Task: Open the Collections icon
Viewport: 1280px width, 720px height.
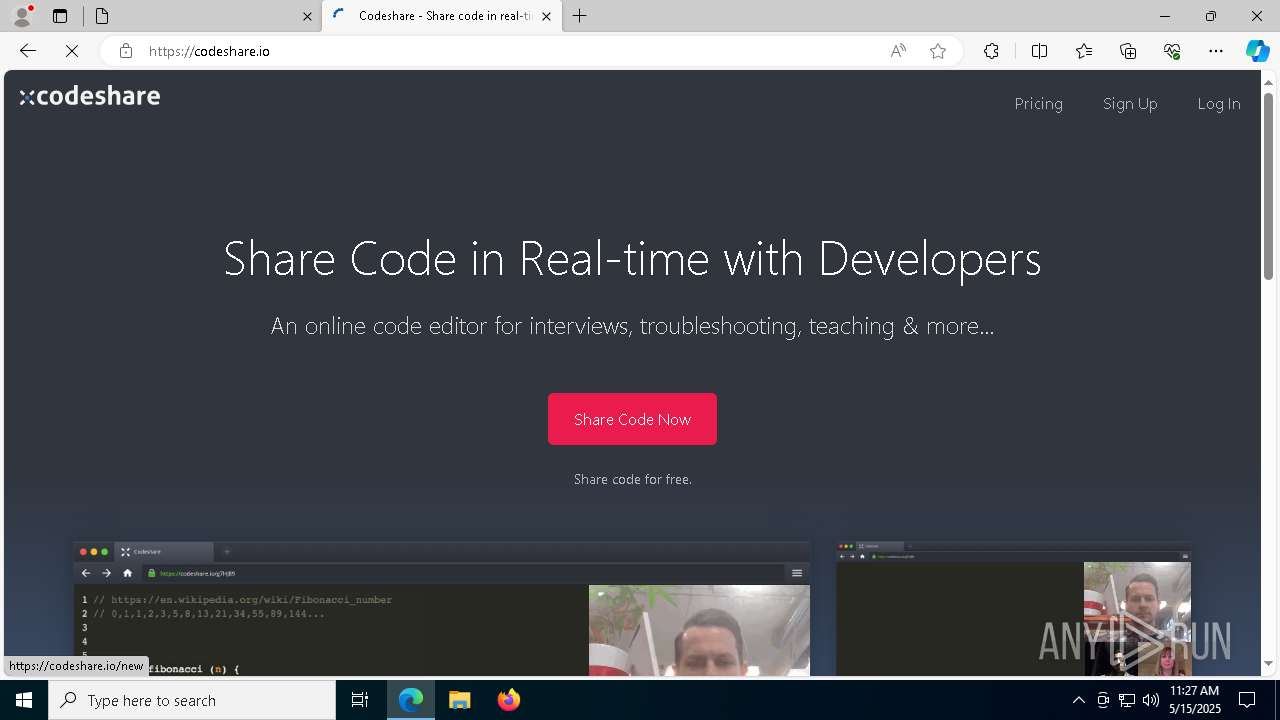Action: coord(1128,51)
